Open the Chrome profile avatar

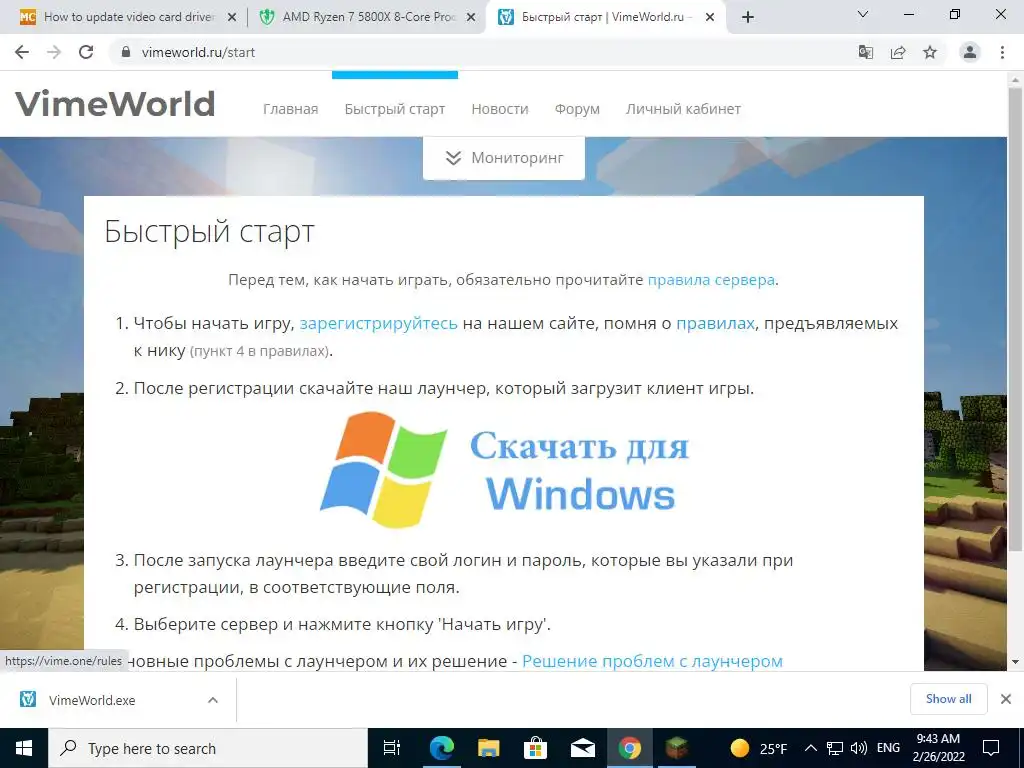coord(970,52)
